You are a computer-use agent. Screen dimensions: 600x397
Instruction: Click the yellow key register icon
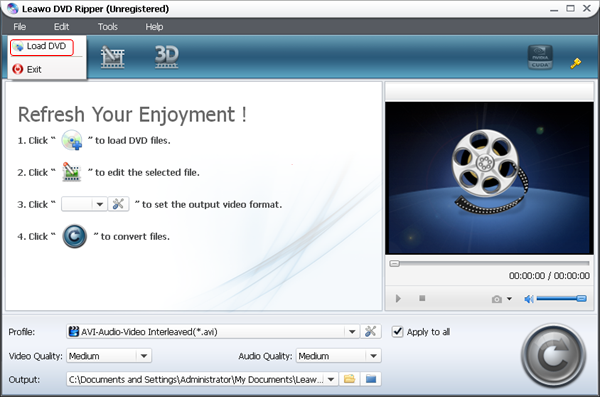[576, 63]
